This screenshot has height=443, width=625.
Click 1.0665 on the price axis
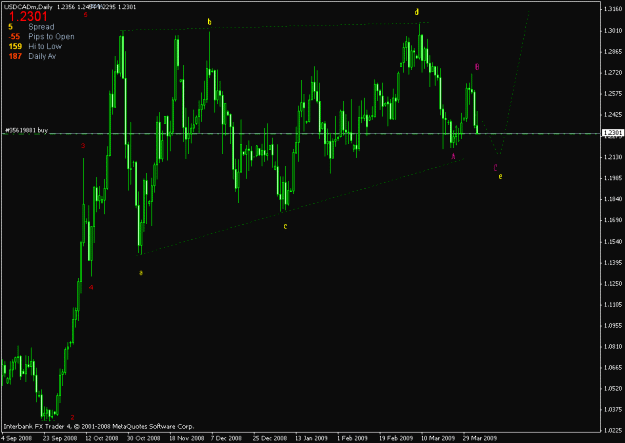click(x=613, y=368)
